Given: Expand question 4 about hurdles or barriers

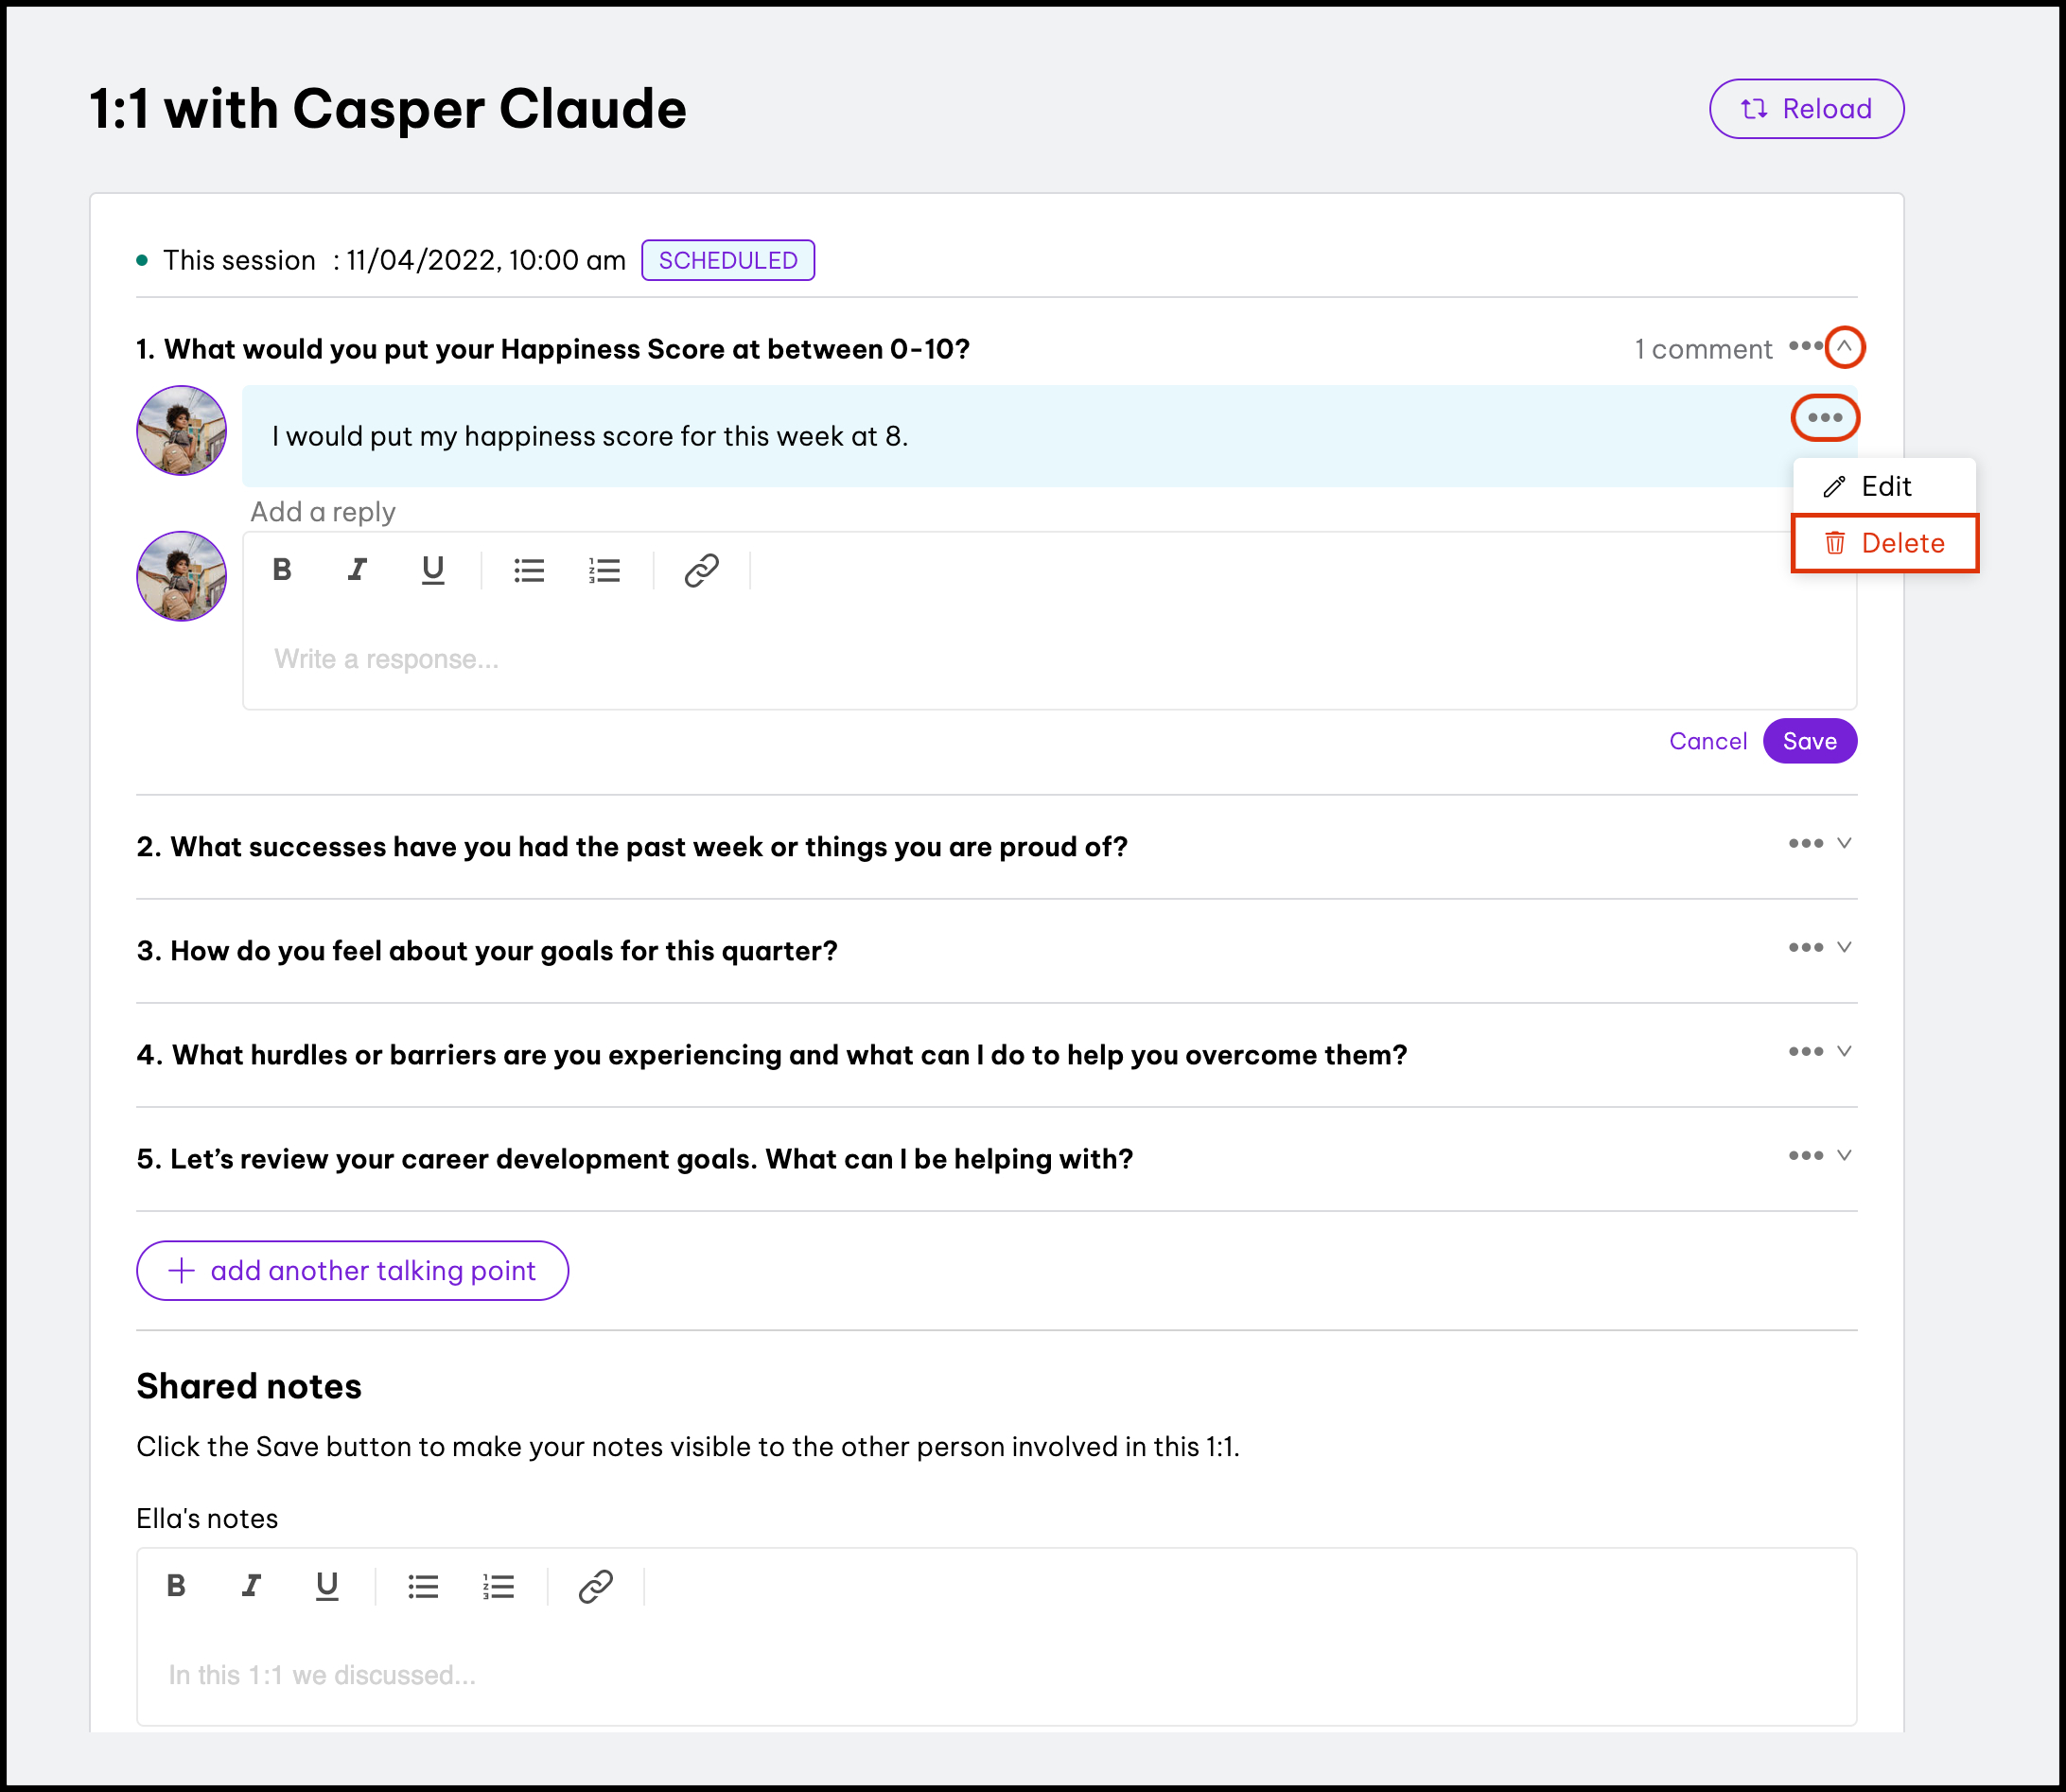Looking at the screenshot, I should (x=1844, y=1052).
